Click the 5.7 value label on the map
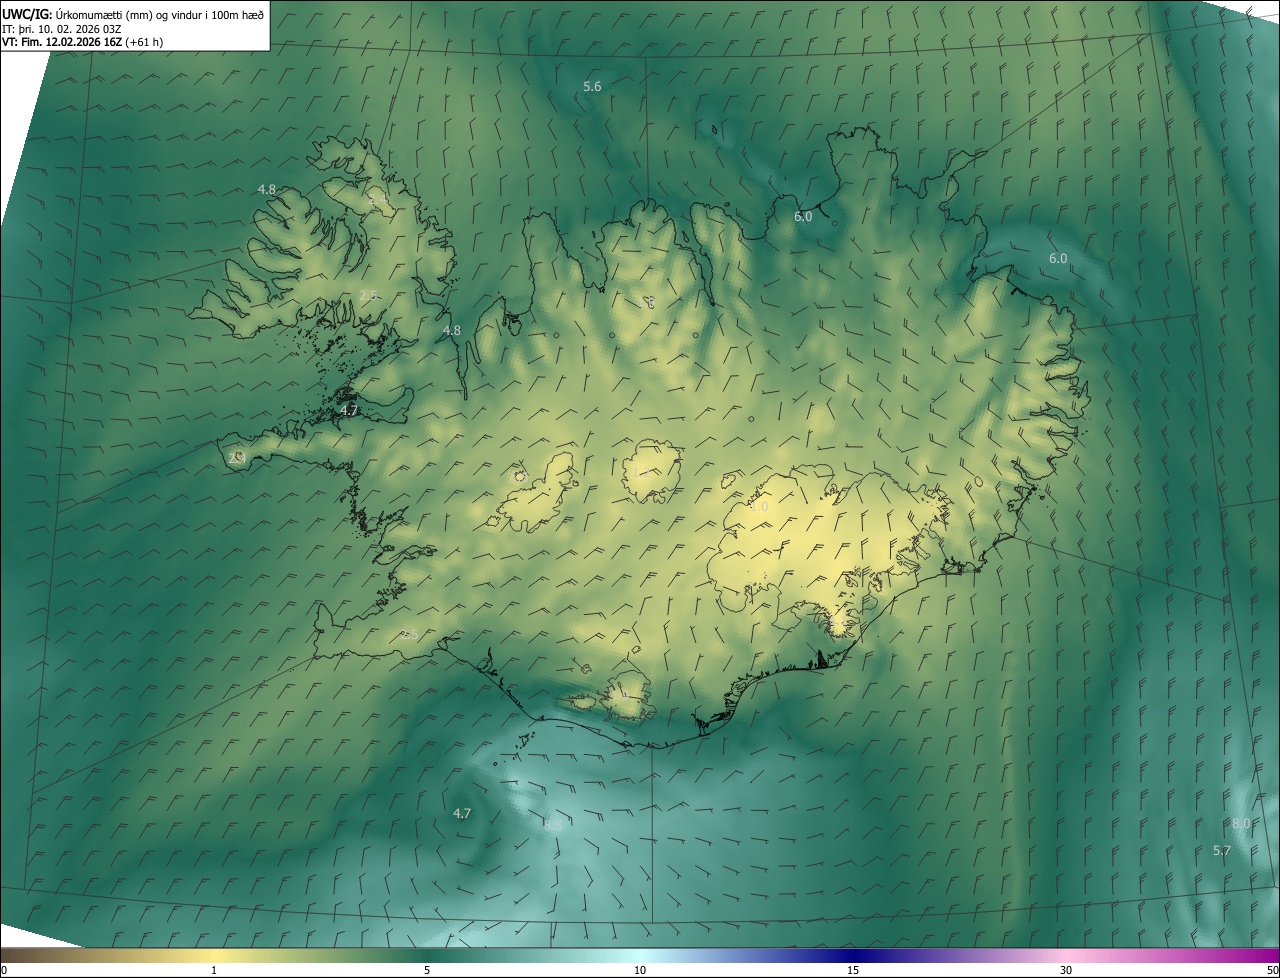Image resolution: width=1280 pixels, height=978 pixels. [1221, 851]
